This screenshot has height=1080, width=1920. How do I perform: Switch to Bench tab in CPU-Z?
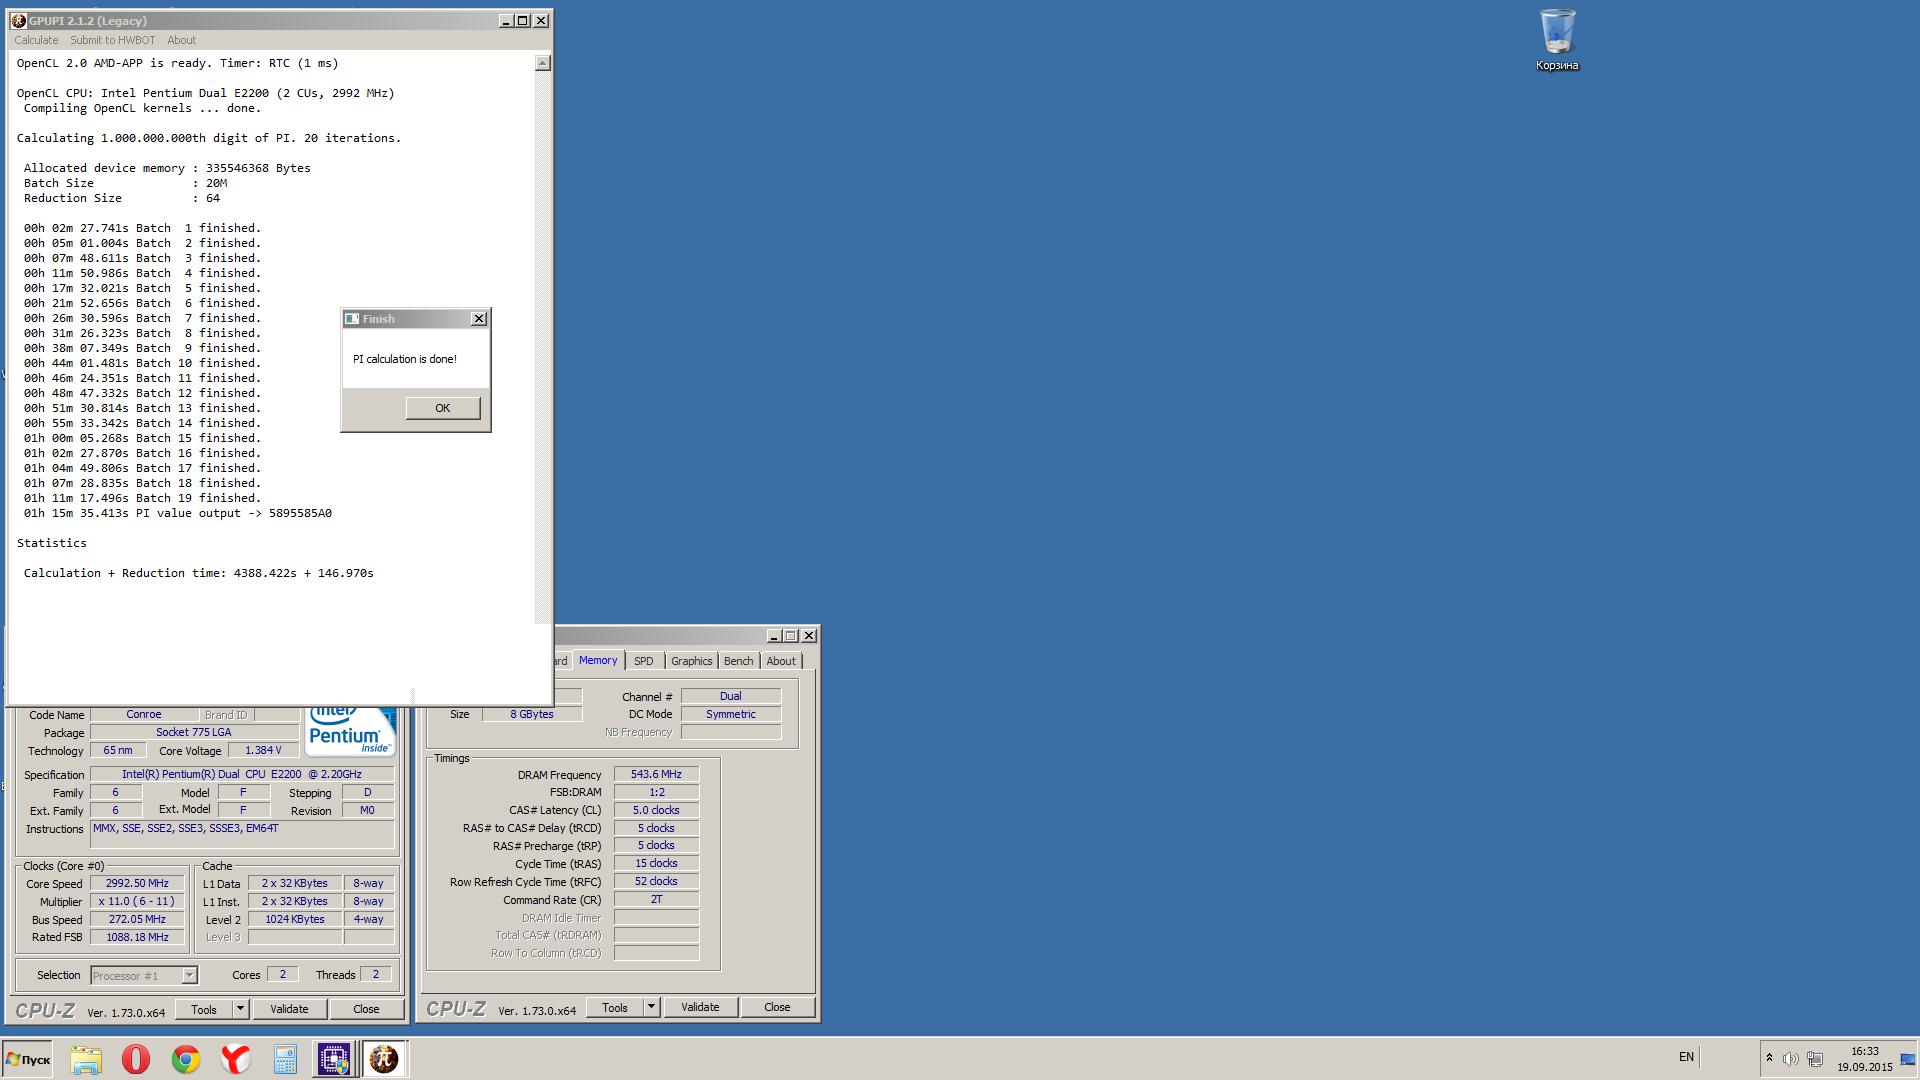point(738,661)
